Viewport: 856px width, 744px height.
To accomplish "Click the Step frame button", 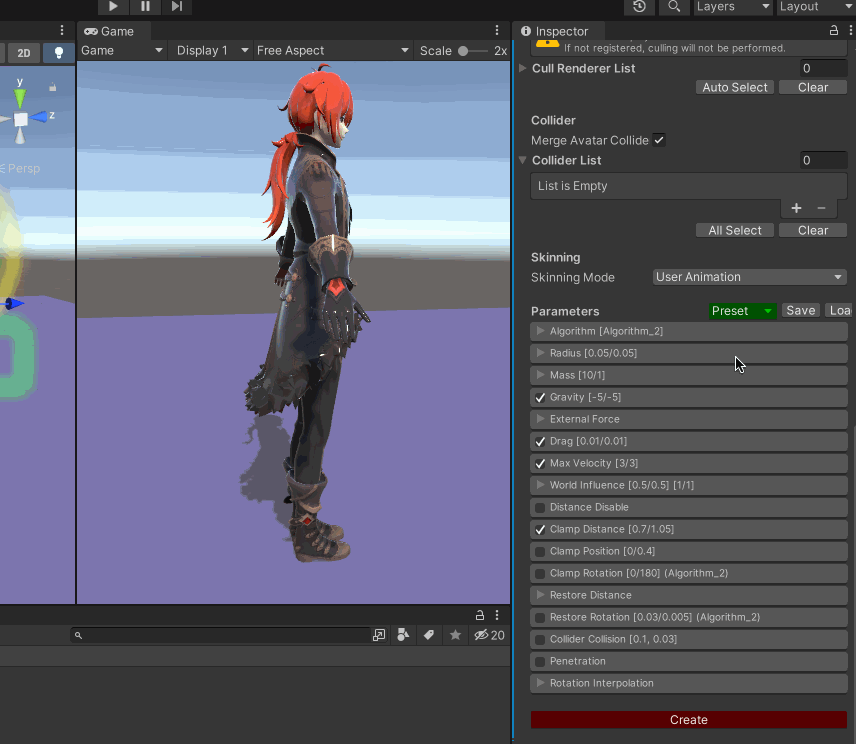I will click(x=177, y=6).
